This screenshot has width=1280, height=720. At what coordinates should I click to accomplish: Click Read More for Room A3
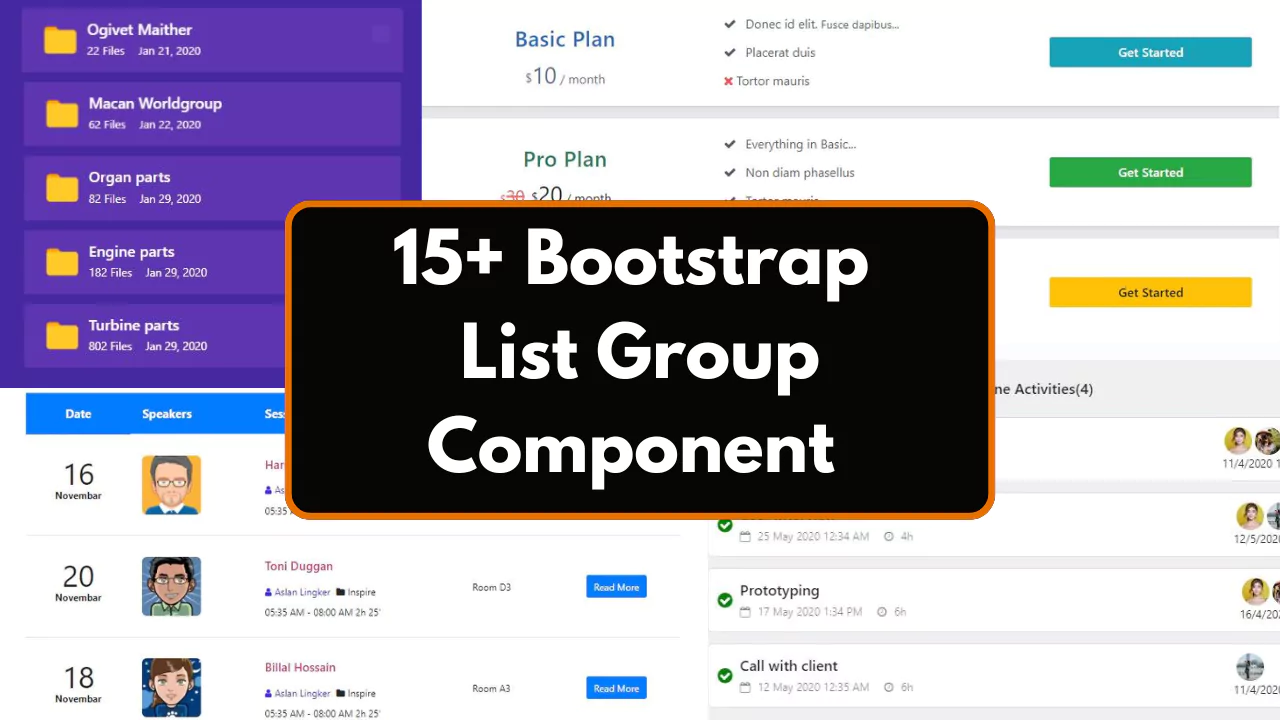616,688
